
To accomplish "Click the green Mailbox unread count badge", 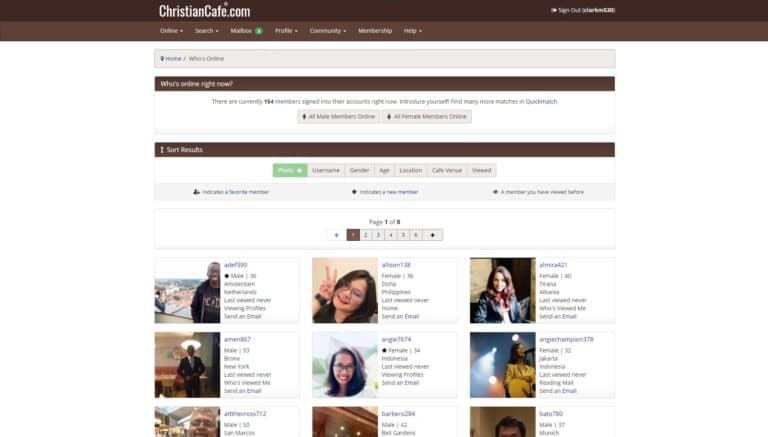I will (x=259, y=31).
